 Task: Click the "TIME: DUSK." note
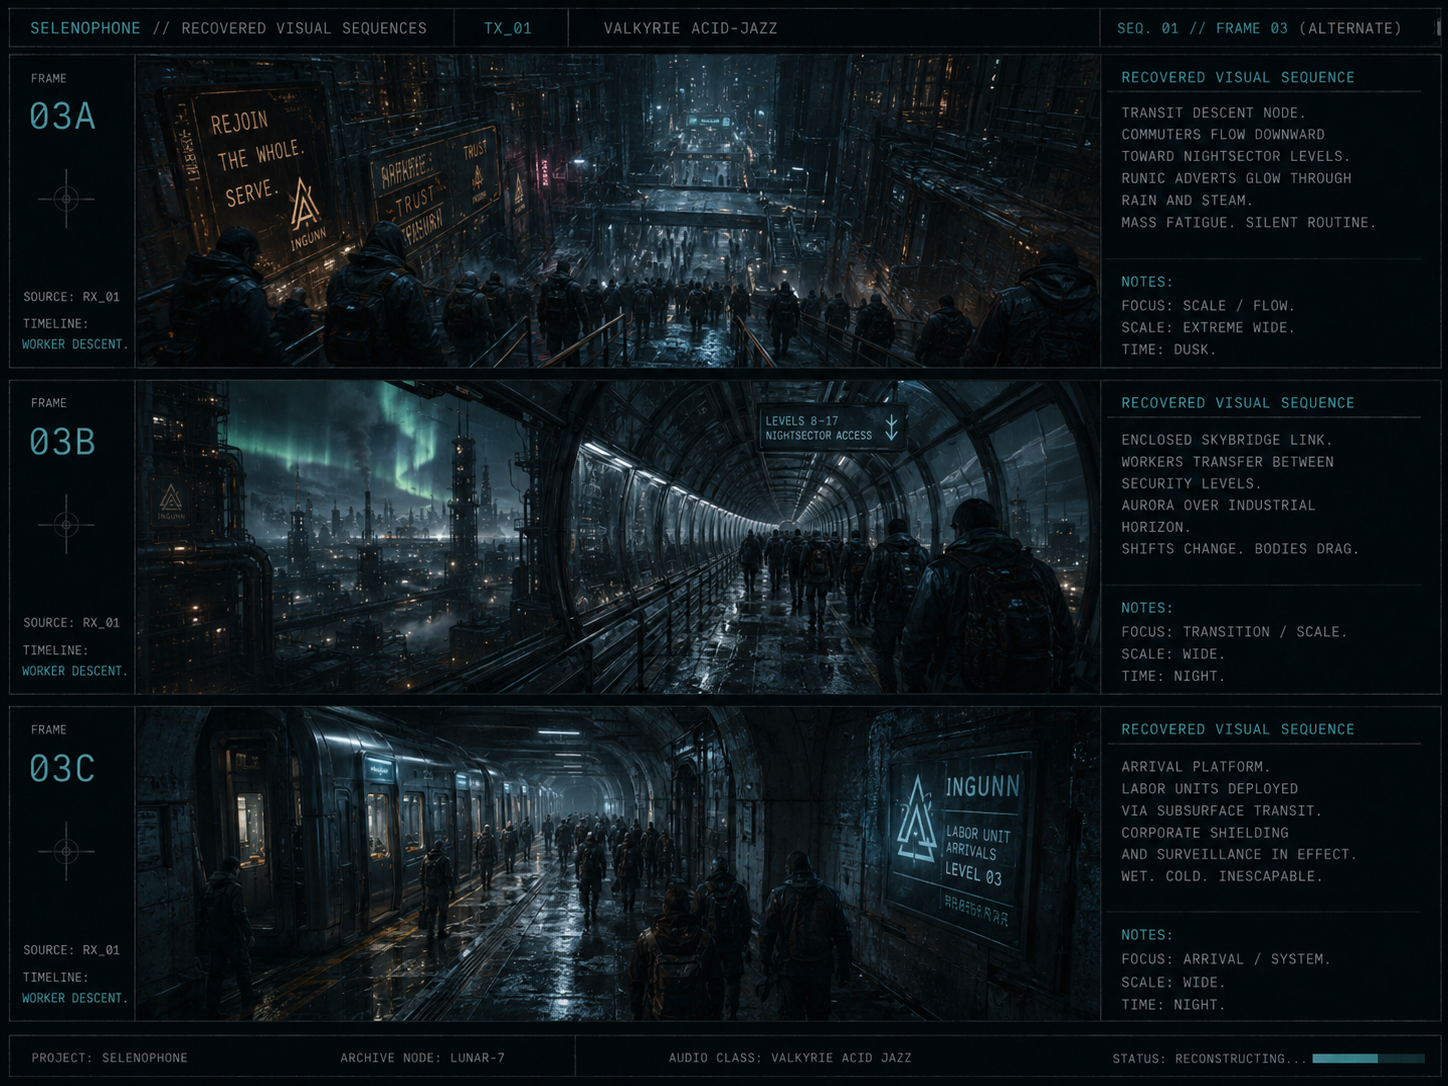[1169, 350]
